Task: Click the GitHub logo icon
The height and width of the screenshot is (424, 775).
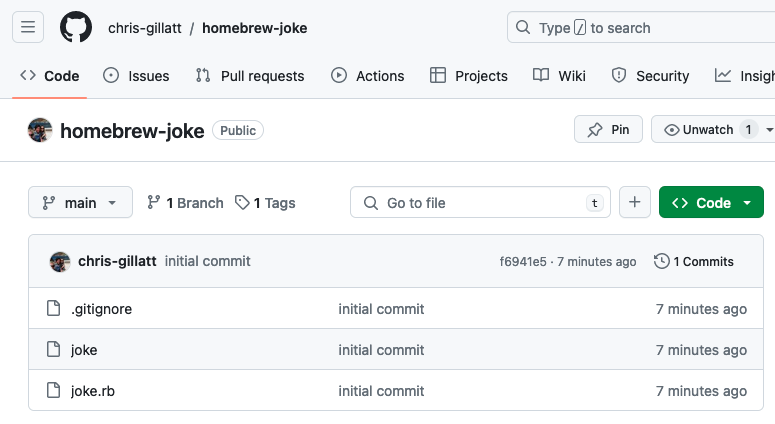Action: tap(76, 28)
